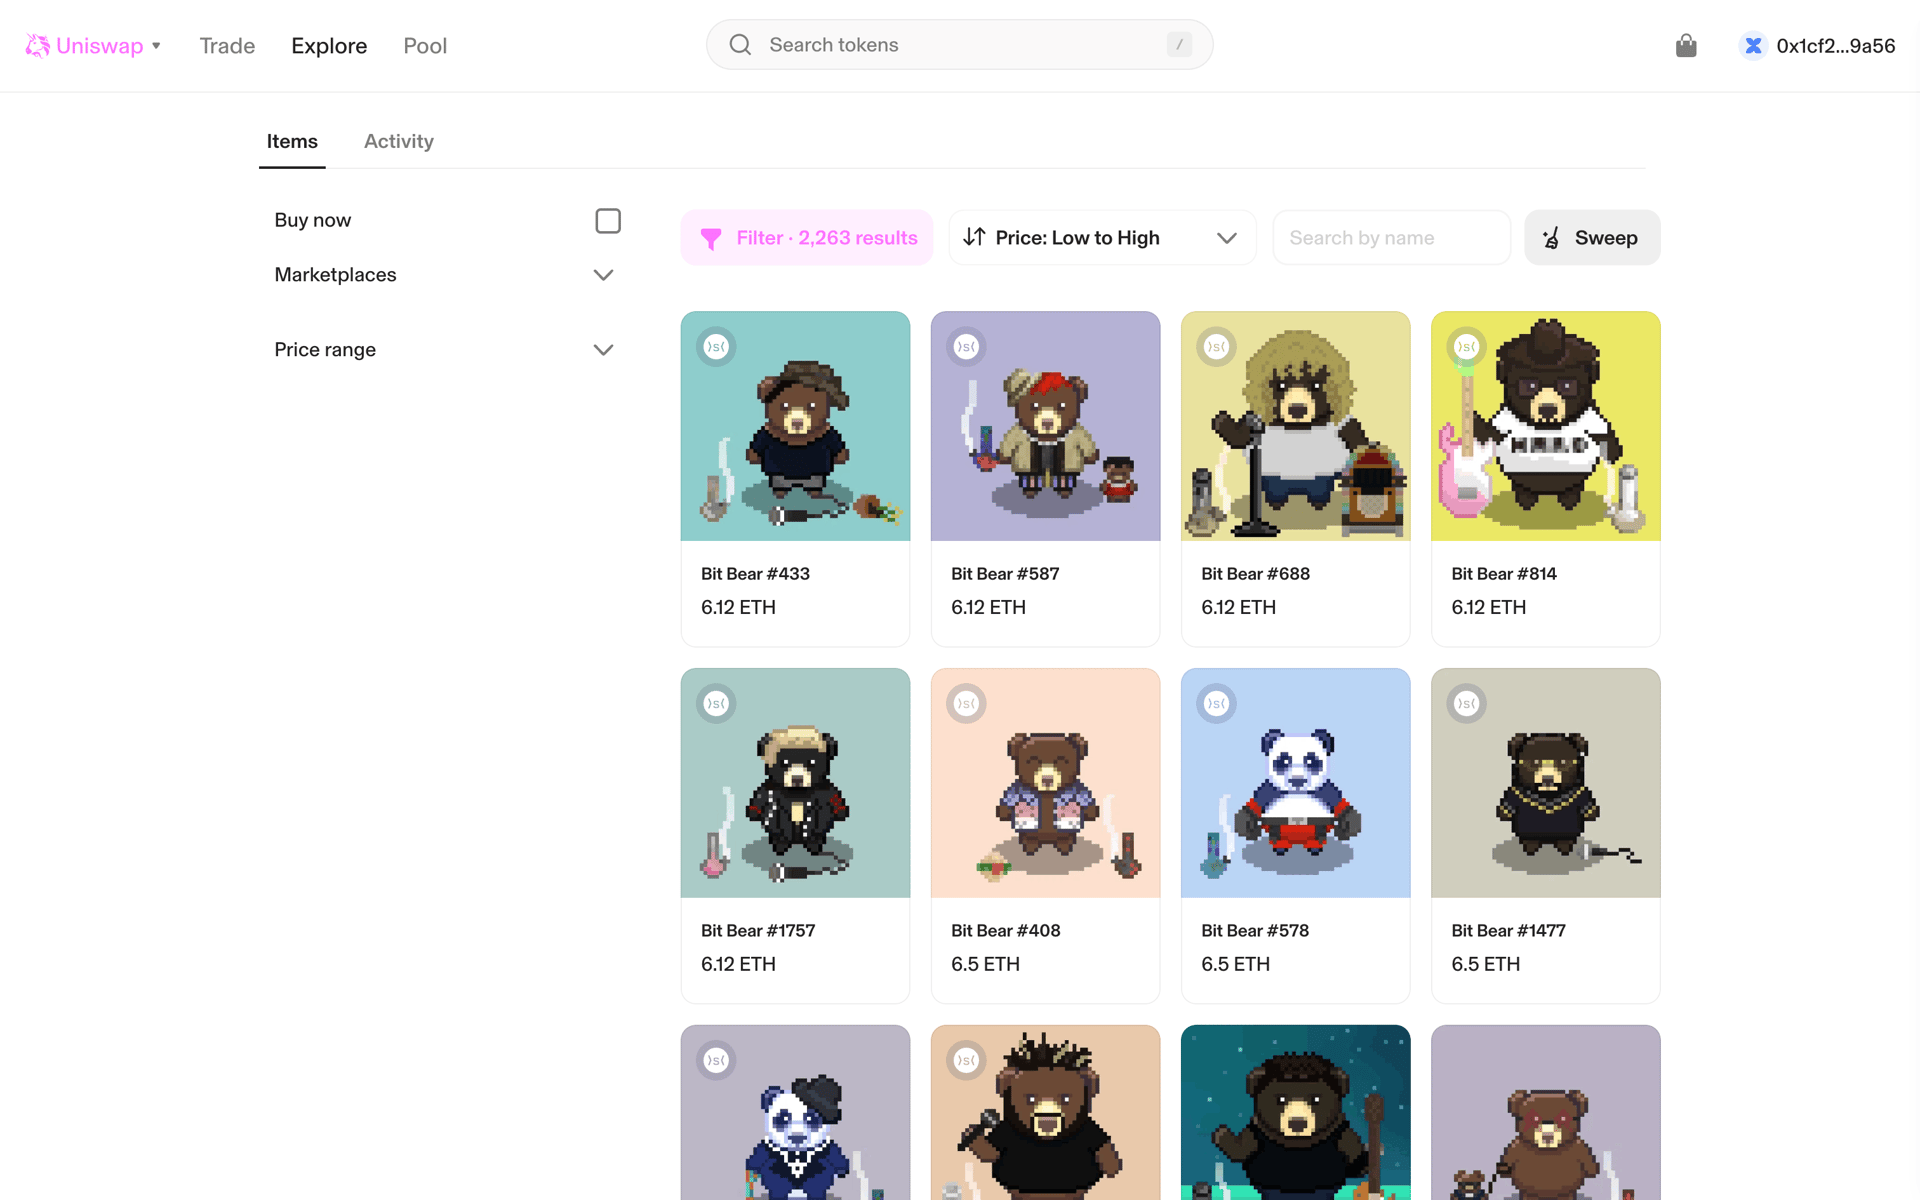The width and height of the screenshot is (1920, 1200).
Task: Click the Bit Bear #578 title
Action: [x=1255, y=931]
